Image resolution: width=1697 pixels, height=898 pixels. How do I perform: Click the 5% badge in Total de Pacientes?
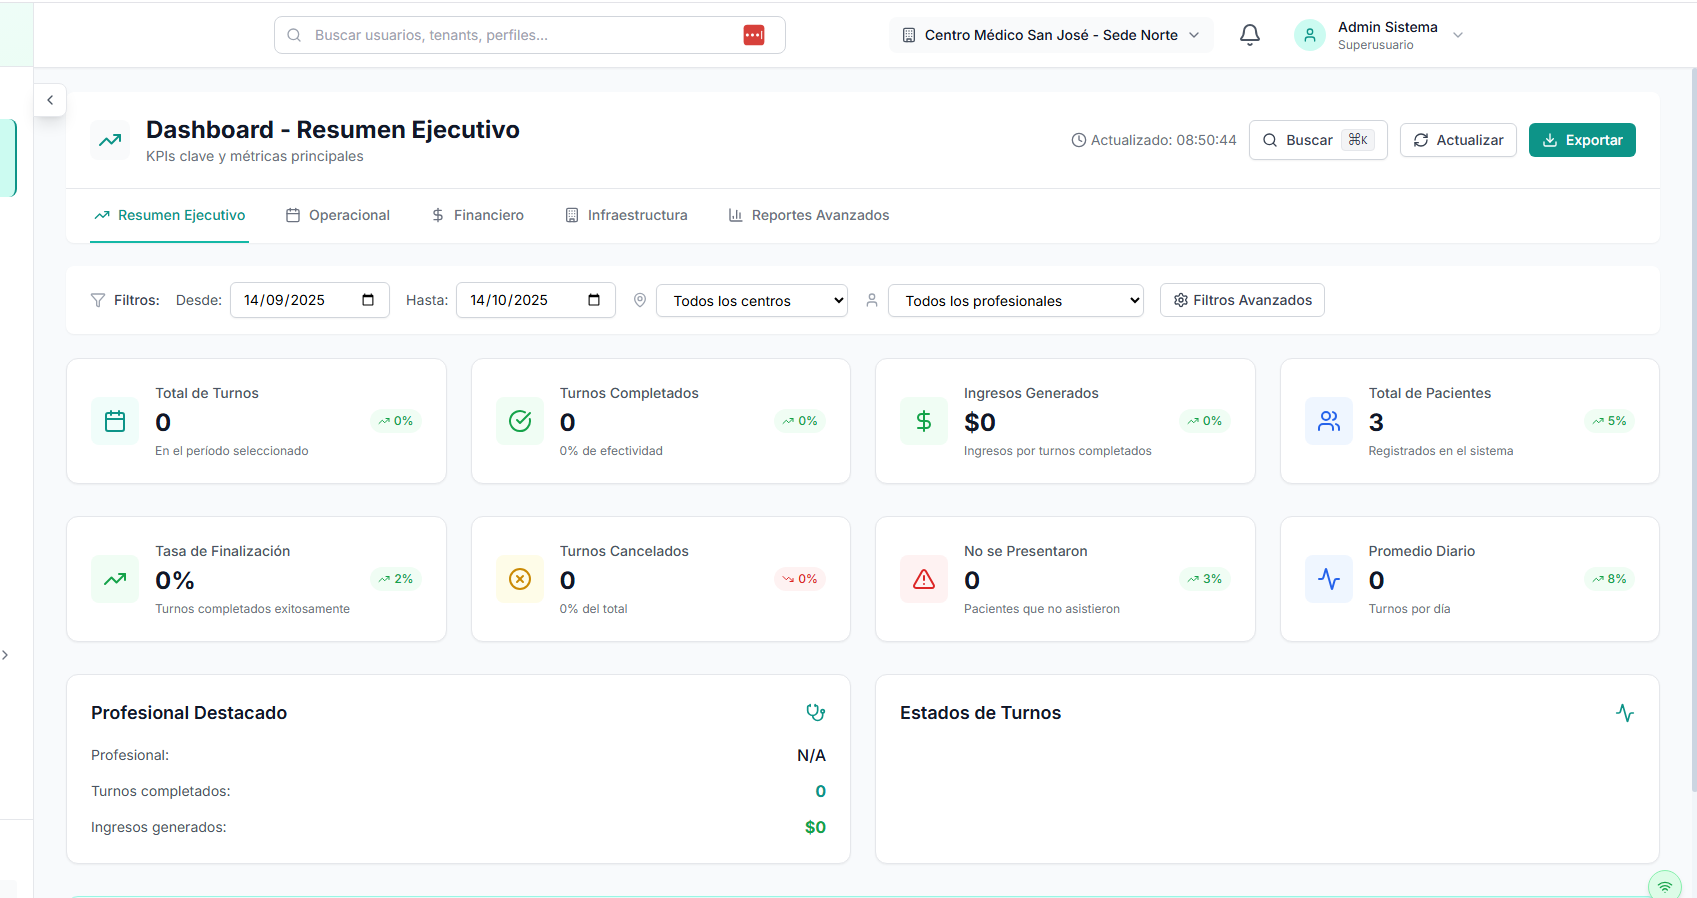point(1610,421)
